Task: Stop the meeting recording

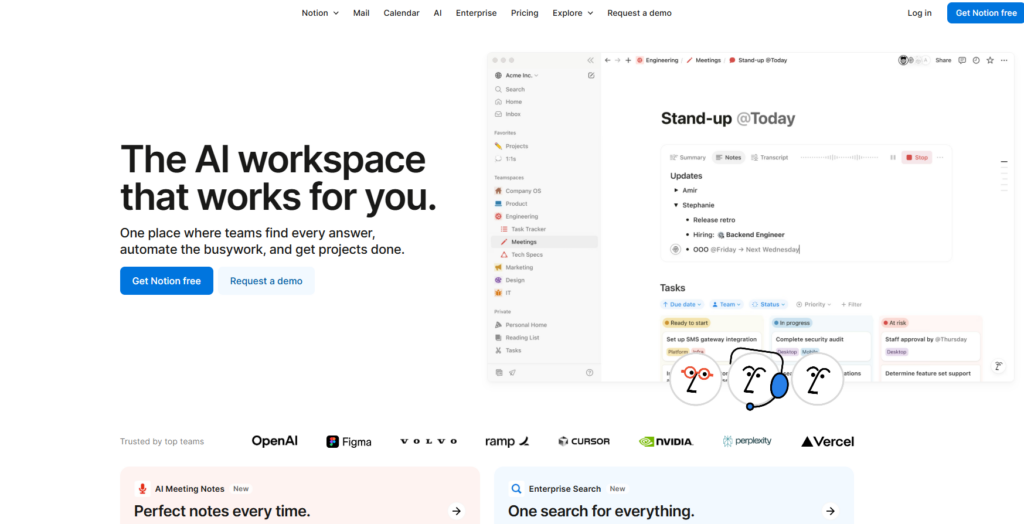Action: click(x=916, y=157)
